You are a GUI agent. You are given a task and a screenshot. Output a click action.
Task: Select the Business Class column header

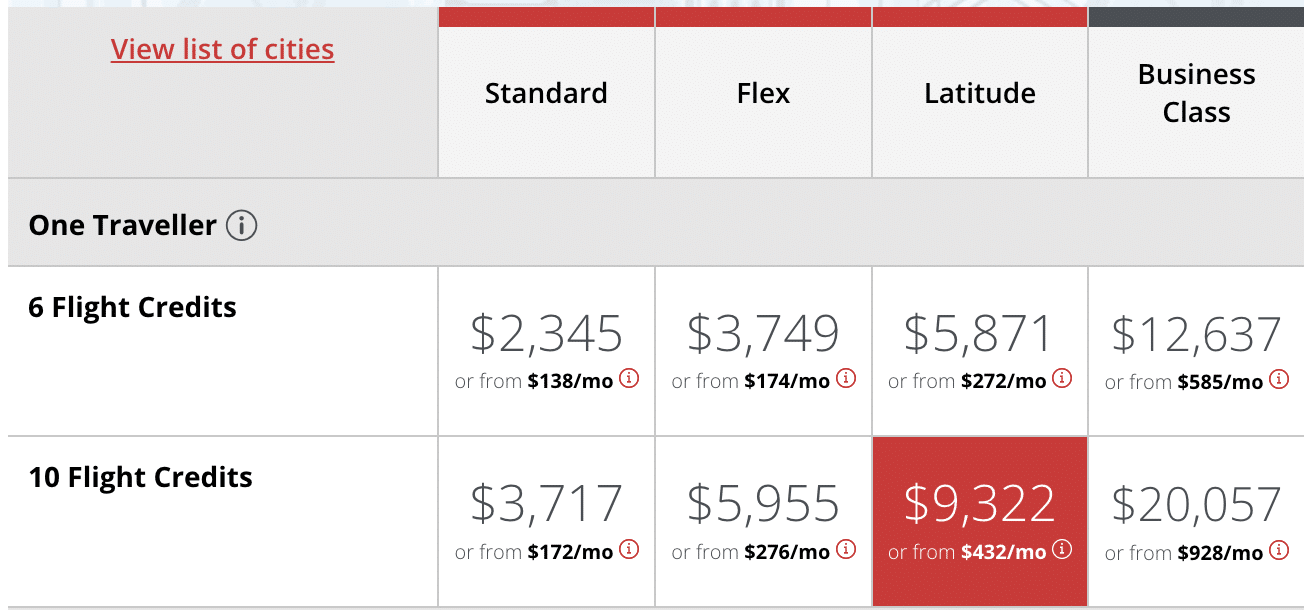(1196, 93)
